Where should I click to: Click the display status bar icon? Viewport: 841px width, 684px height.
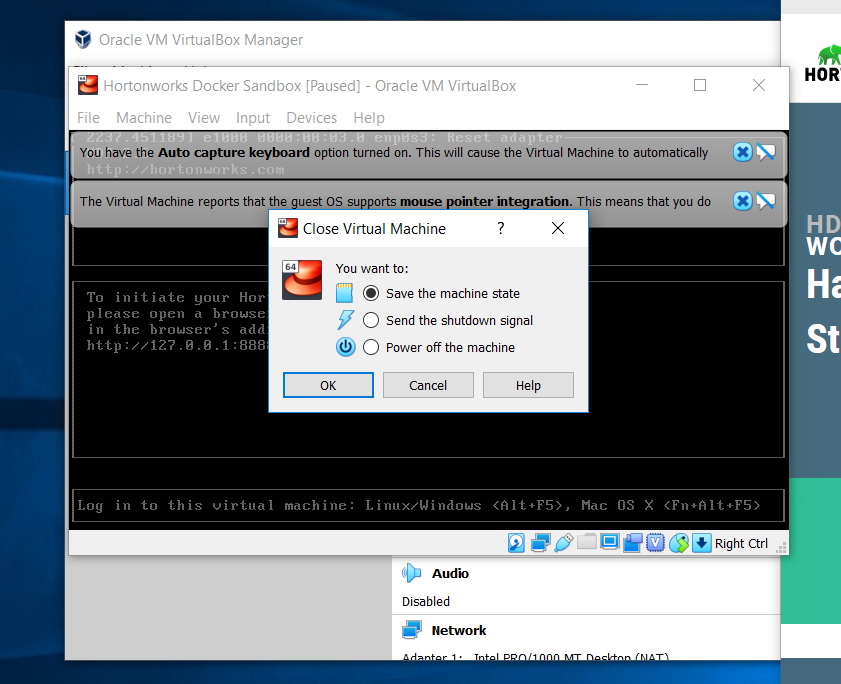(610, 542)
